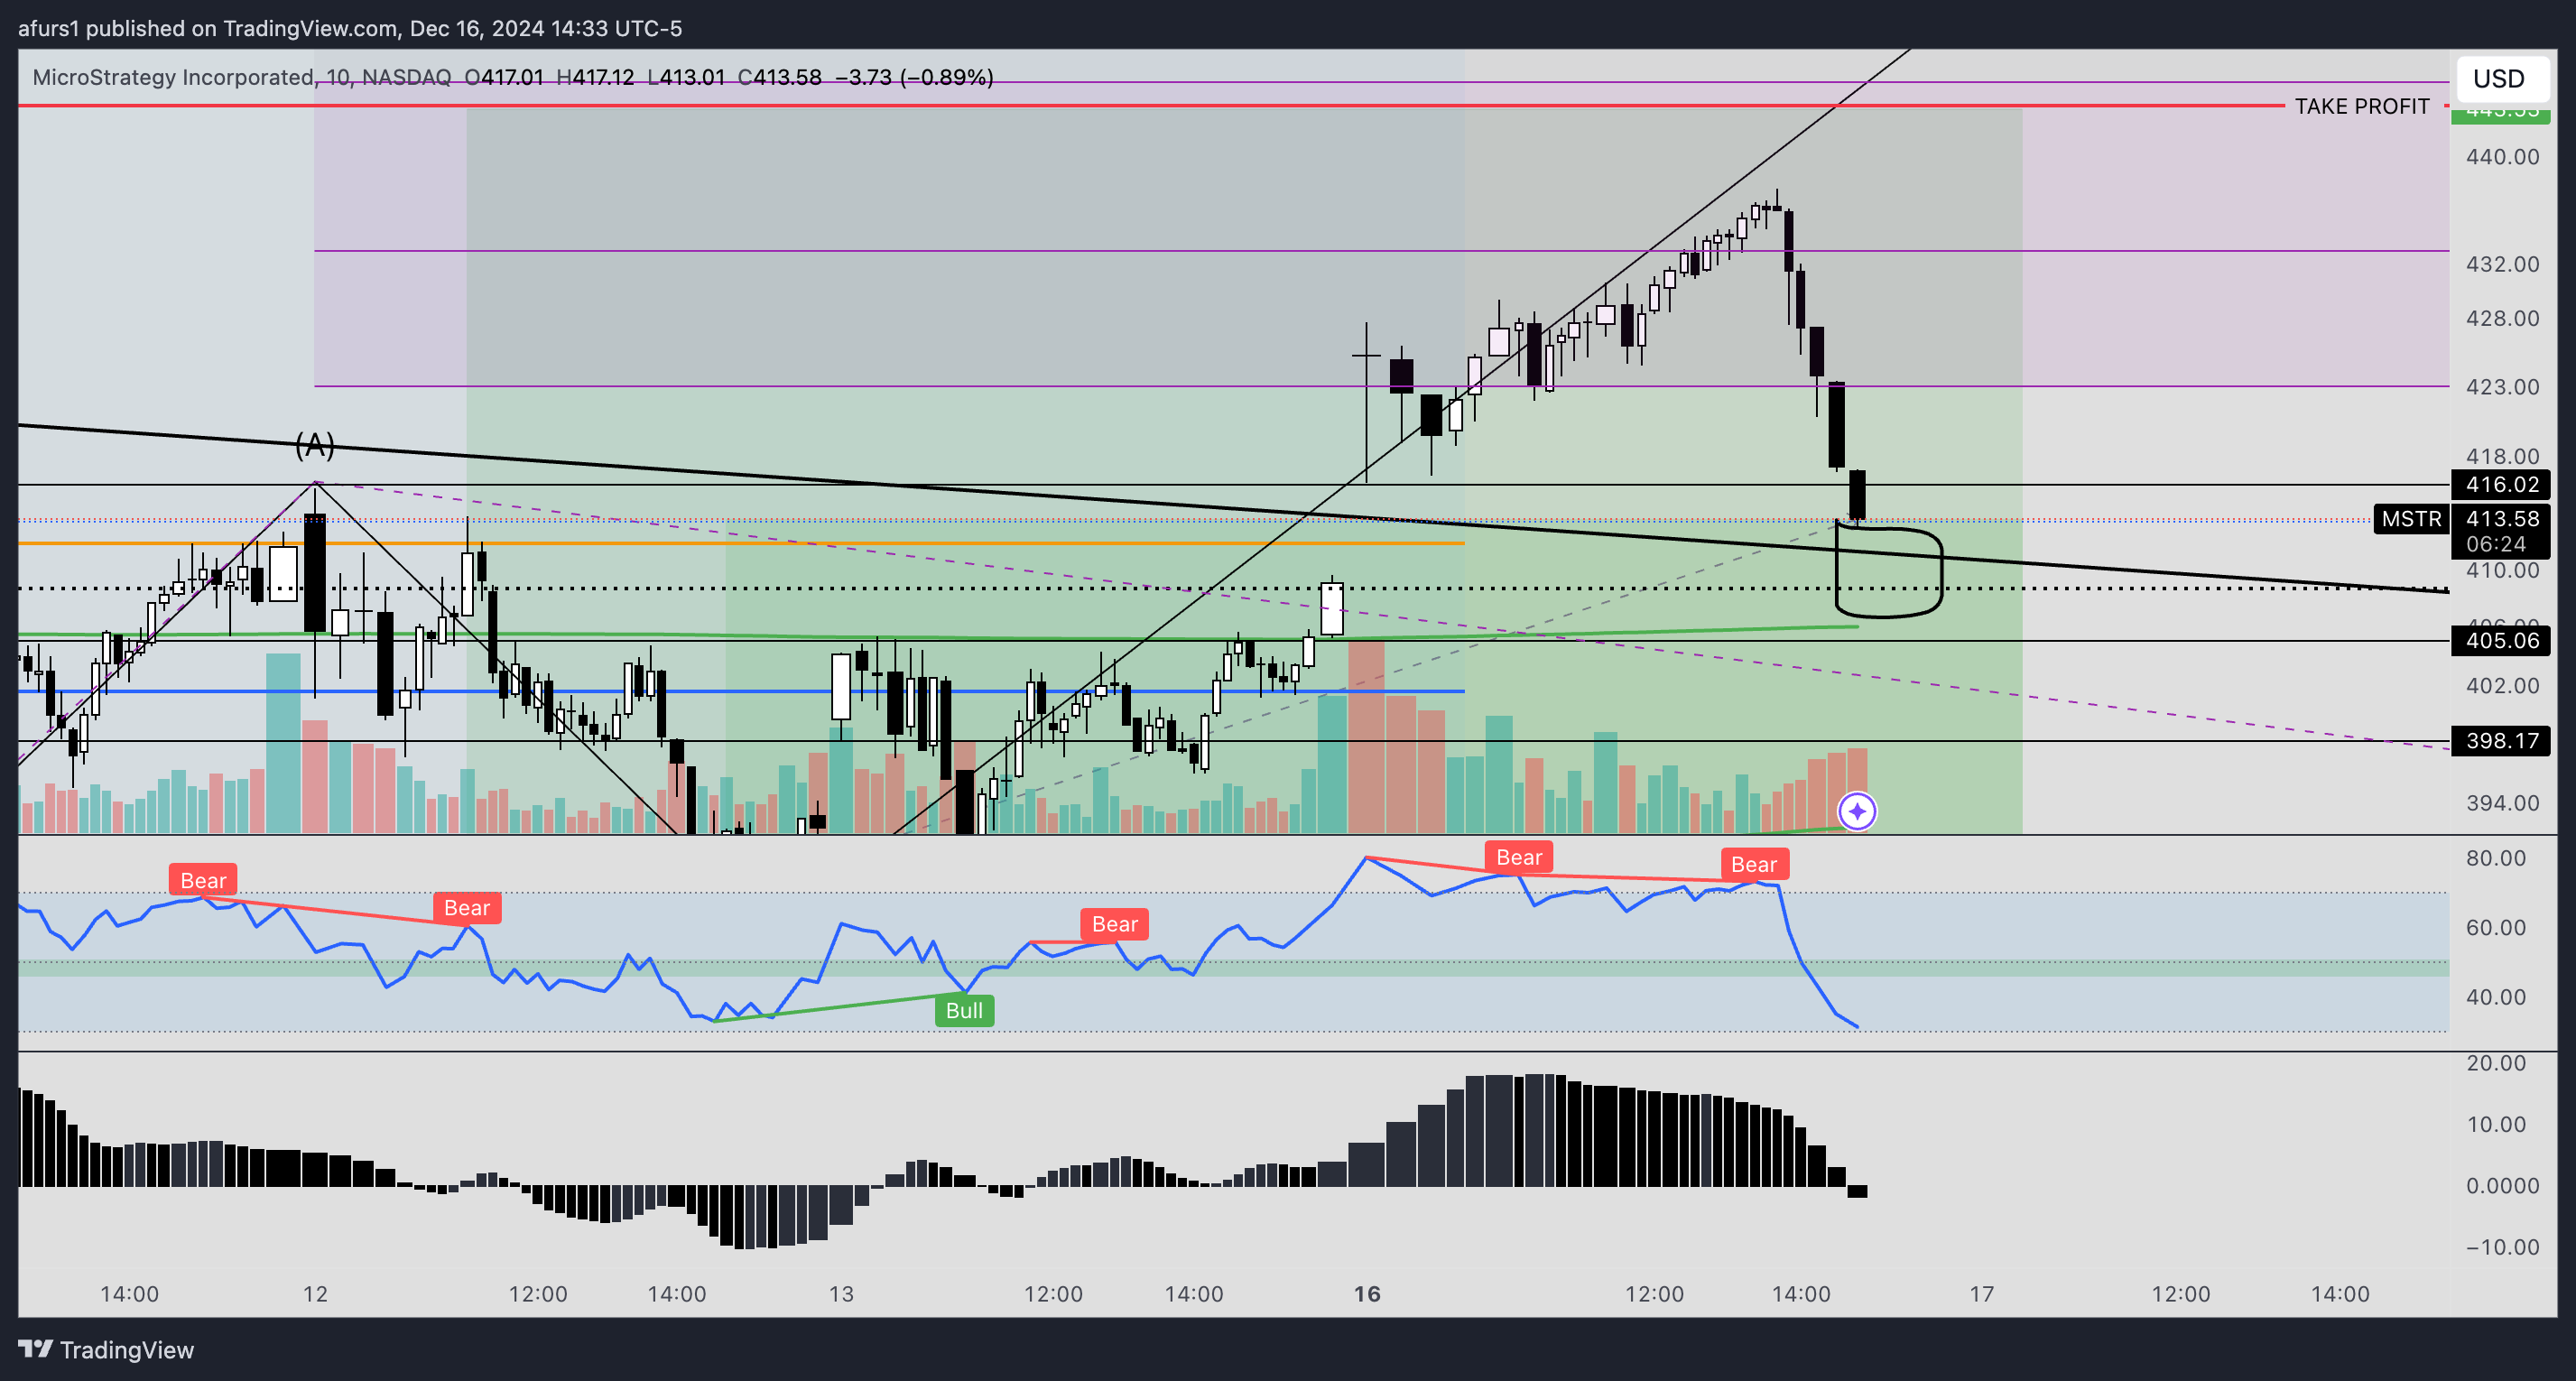The image size is (2576, 1381).
Task: Click the green take profit price tag
Action: tap(2500, 115)
